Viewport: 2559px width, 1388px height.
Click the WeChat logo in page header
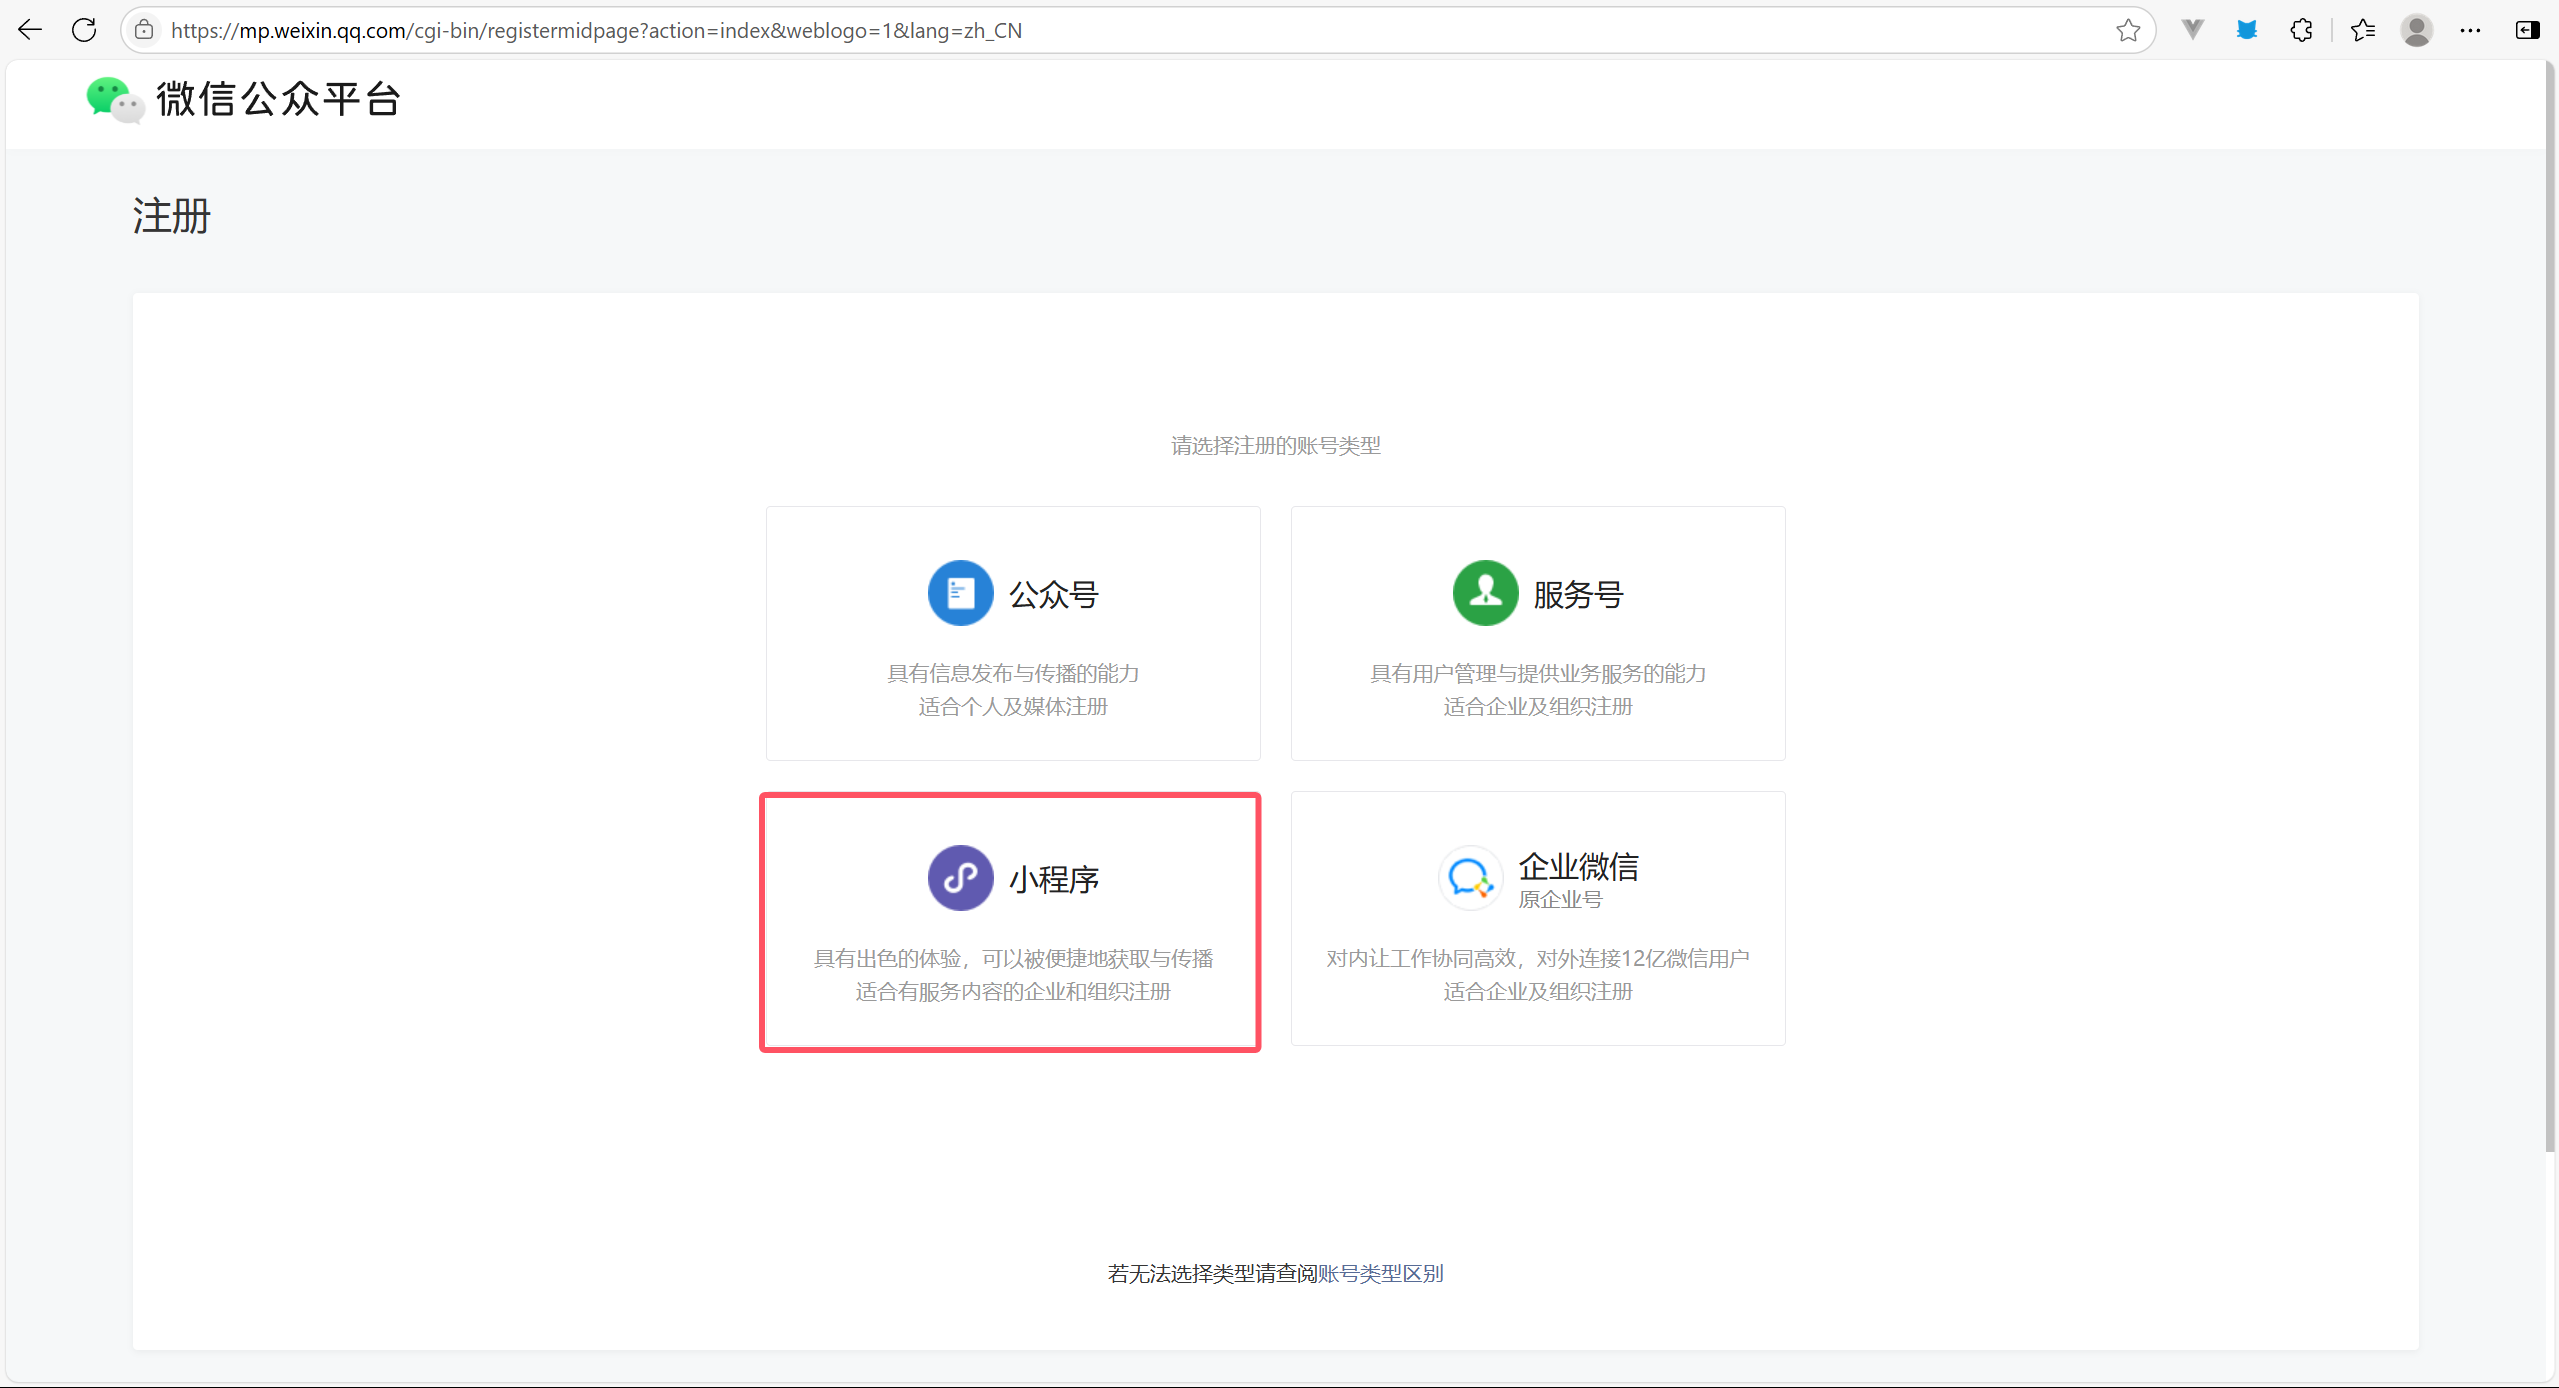coord(114,100)
